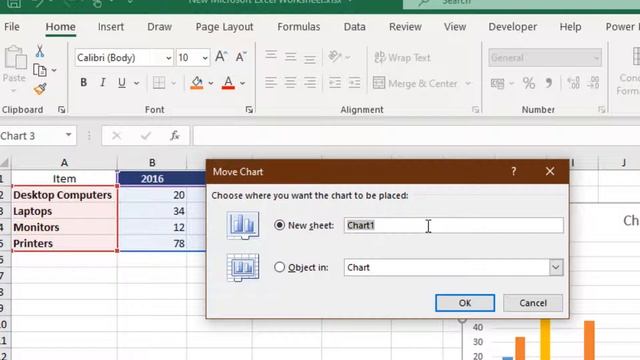Align text left

271,83
